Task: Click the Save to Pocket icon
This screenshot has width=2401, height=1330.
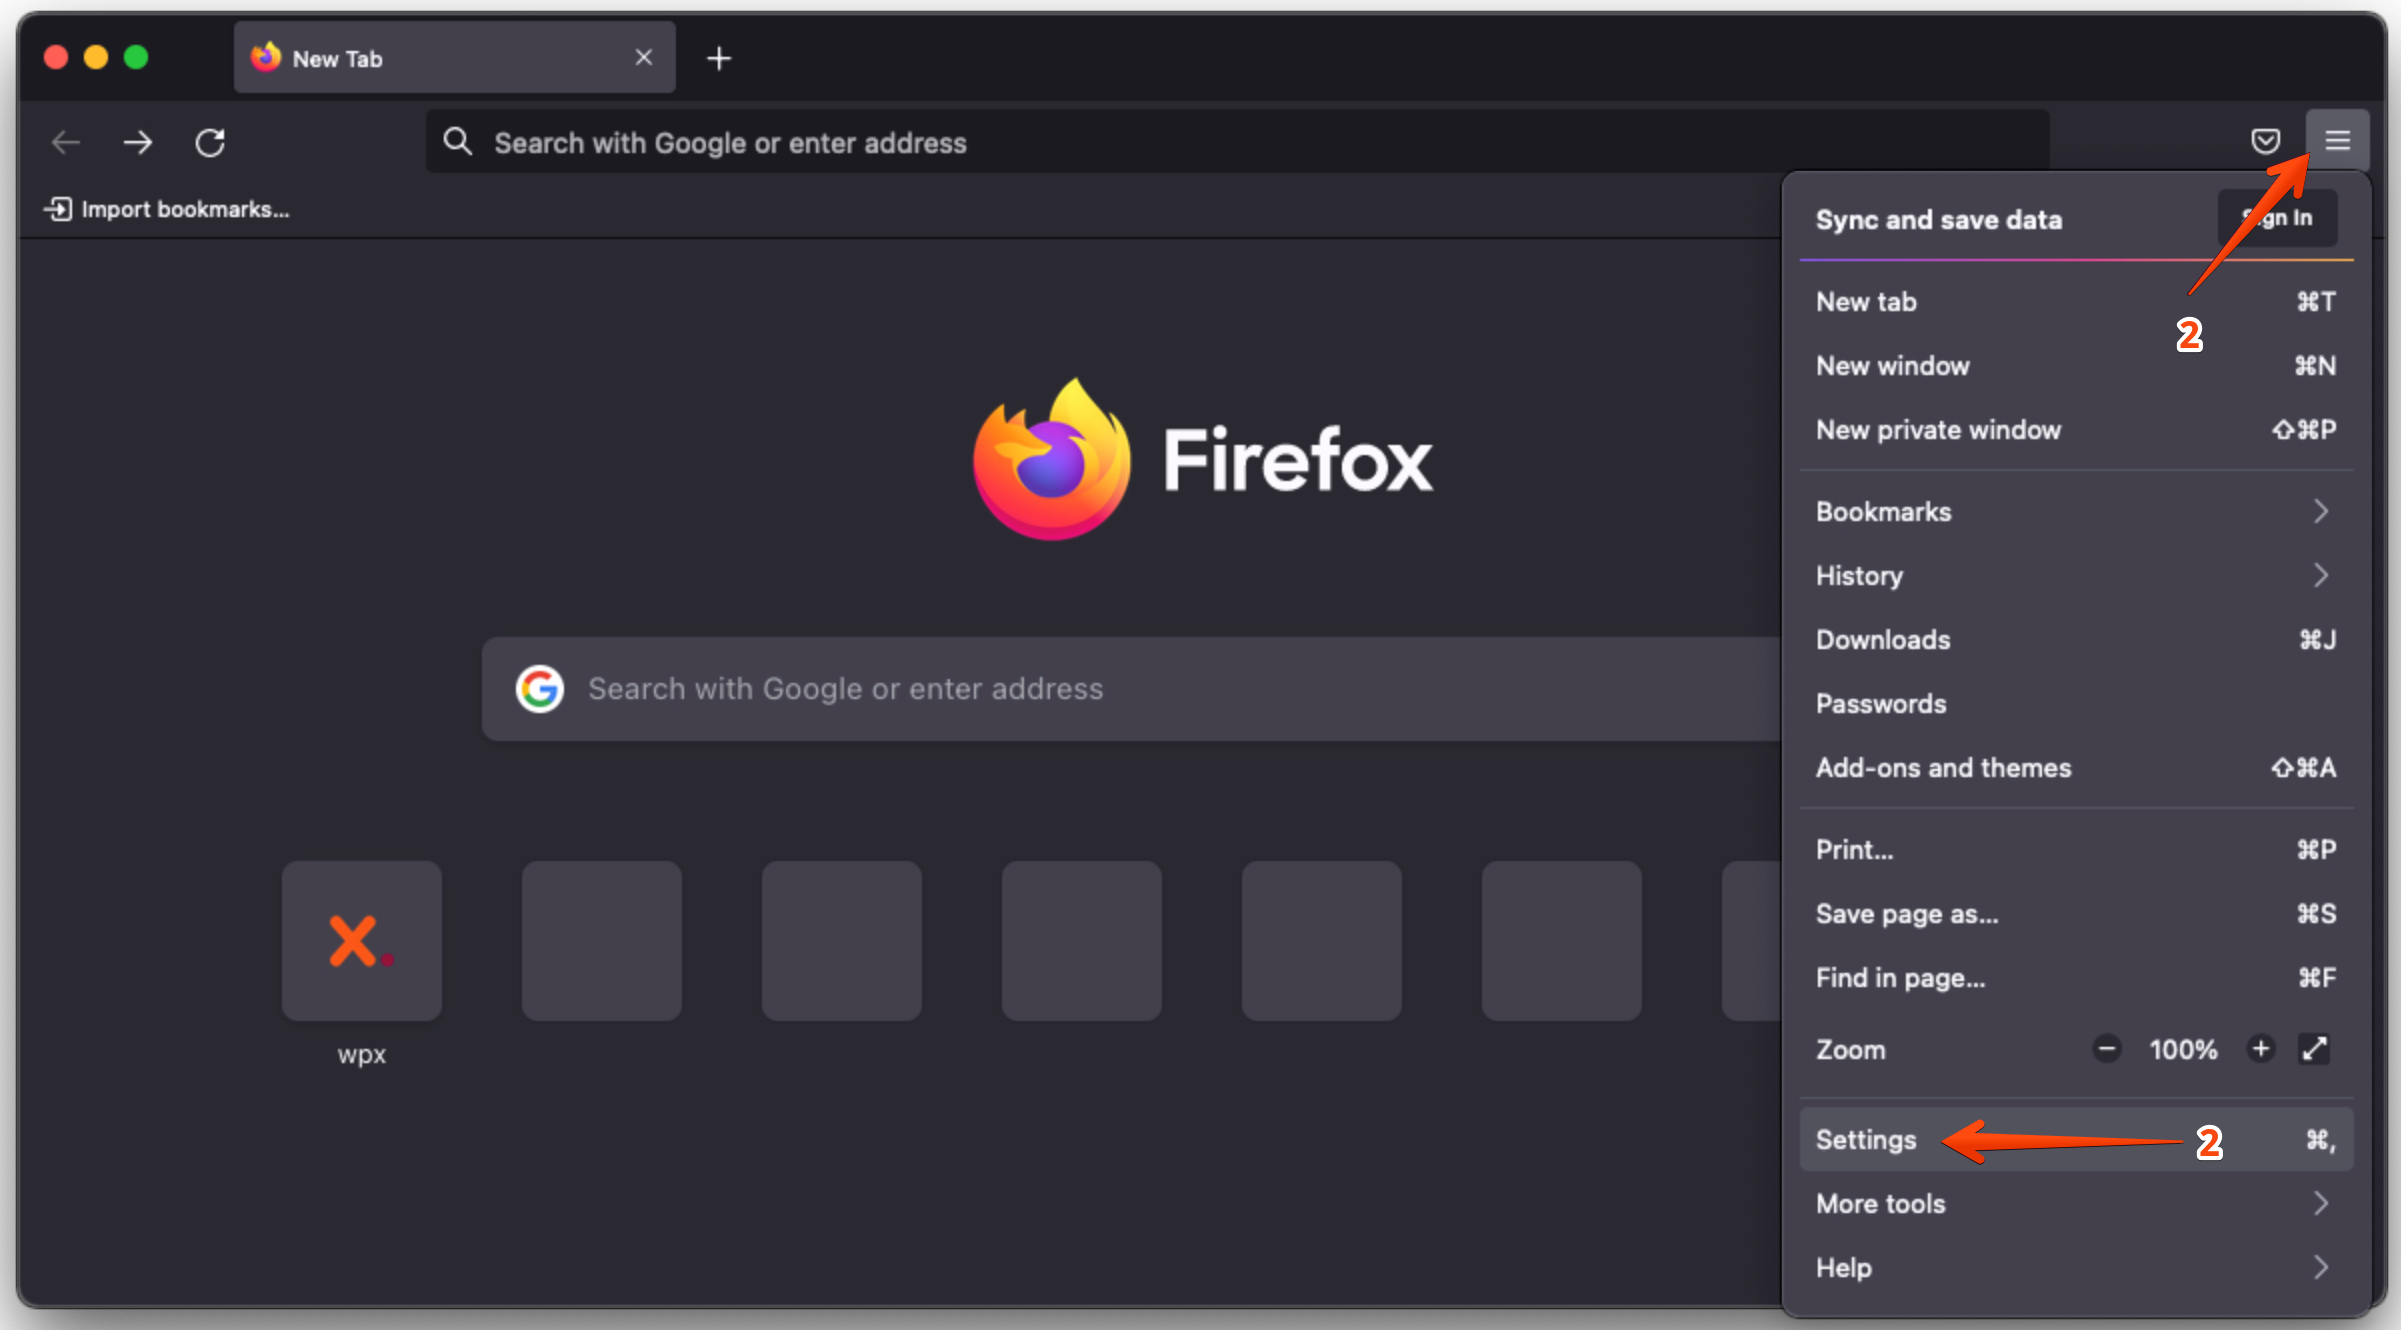Action: pos(2265,141)
